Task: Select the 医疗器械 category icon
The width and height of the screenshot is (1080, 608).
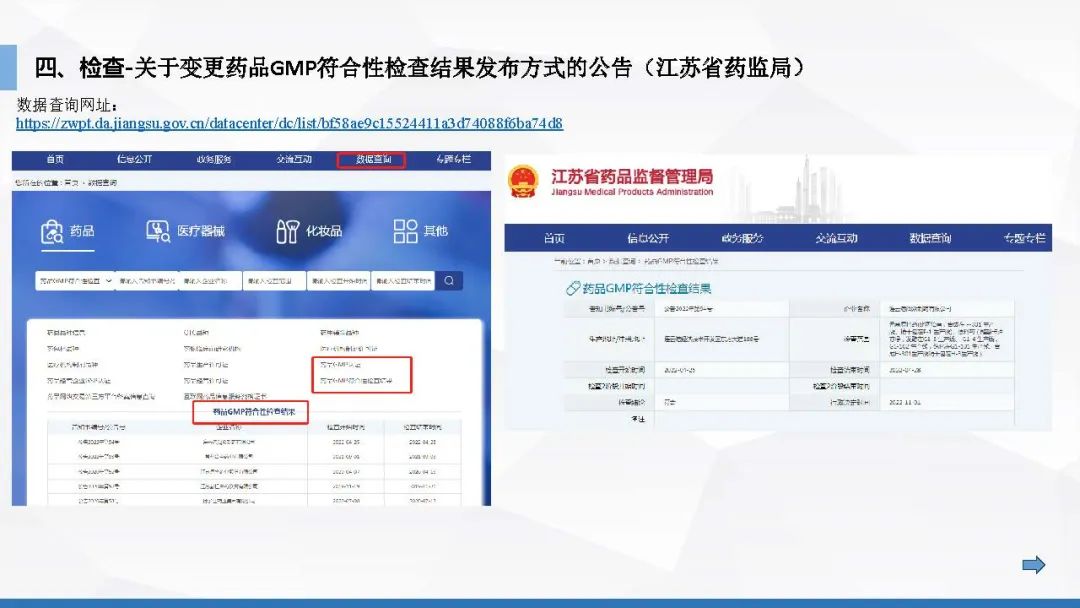Action: 158,232
